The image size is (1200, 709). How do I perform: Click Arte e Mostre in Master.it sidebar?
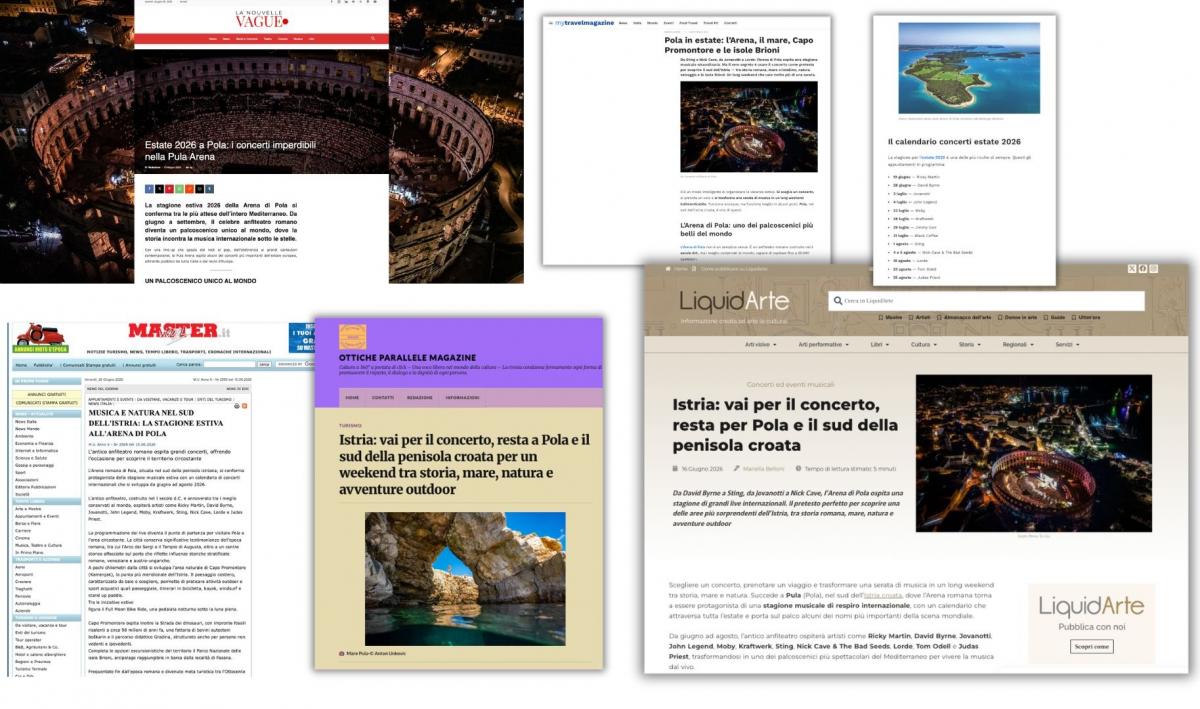28,508
